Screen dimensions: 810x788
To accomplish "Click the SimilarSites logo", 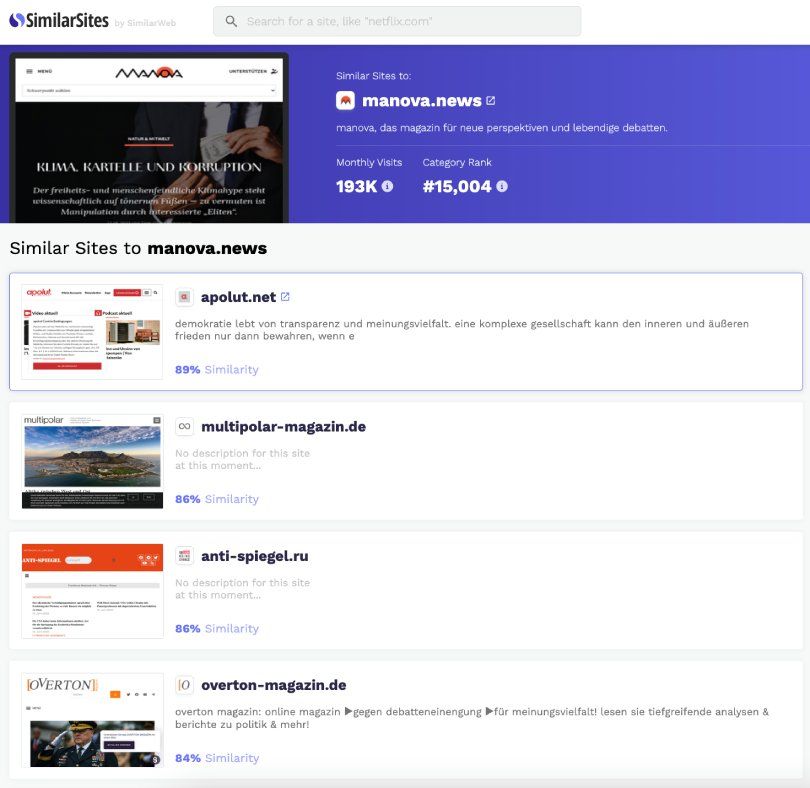I will 58,21.
